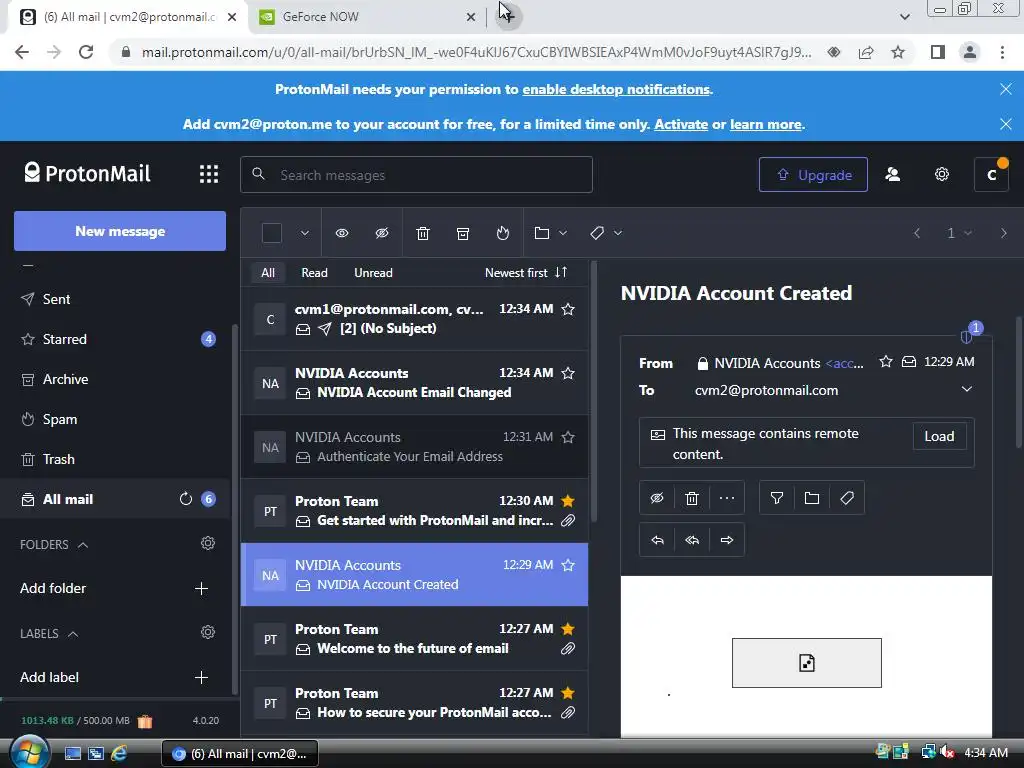Open Folders settings gear in sidebar

[208, 543]
